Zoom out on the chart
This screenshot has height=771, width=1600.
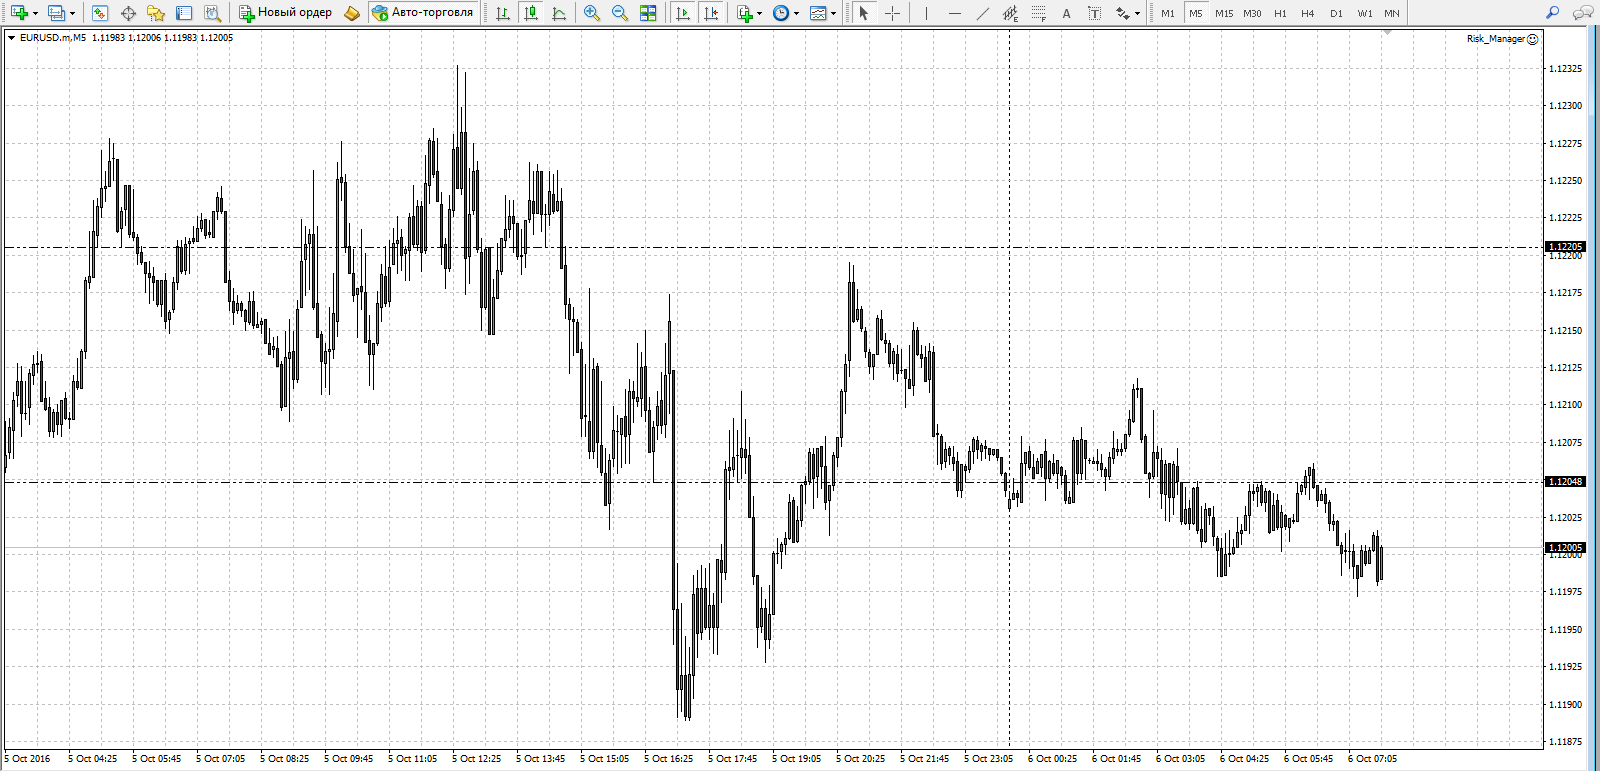pyautogui.click(x=620, y=13)
